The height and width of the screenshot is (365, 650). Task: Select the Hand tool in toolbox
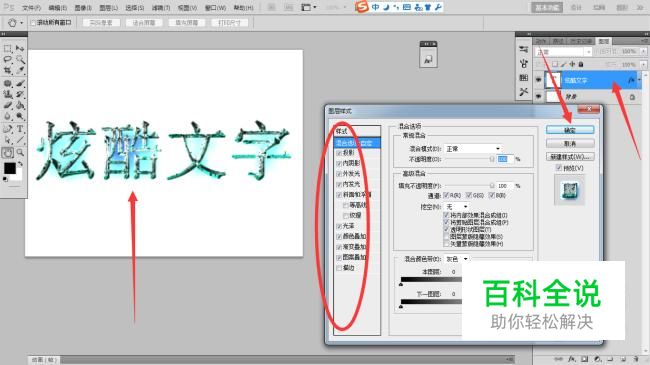tap(7, 153)
